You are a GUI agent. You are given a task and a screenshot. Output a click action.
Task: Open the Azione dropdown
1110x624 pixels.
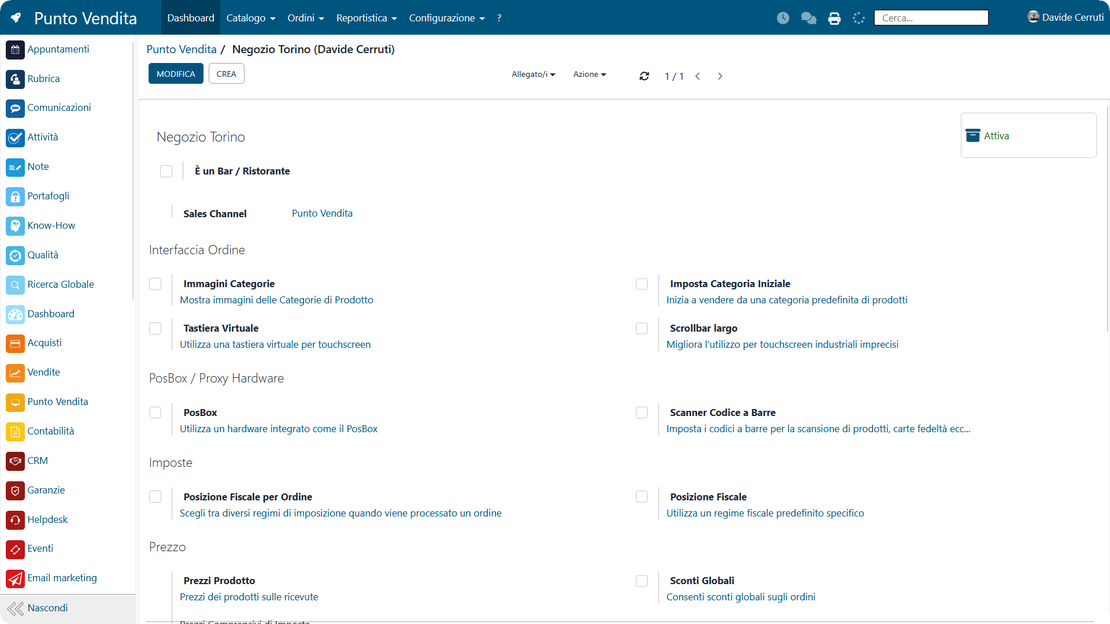(589, 74)
